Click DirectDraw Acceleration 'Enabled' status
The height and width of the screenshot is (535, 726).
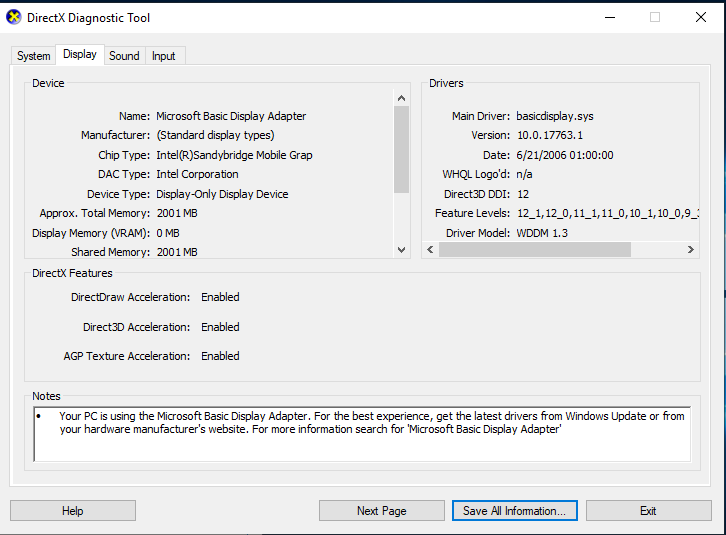click(x=220, y=297)
